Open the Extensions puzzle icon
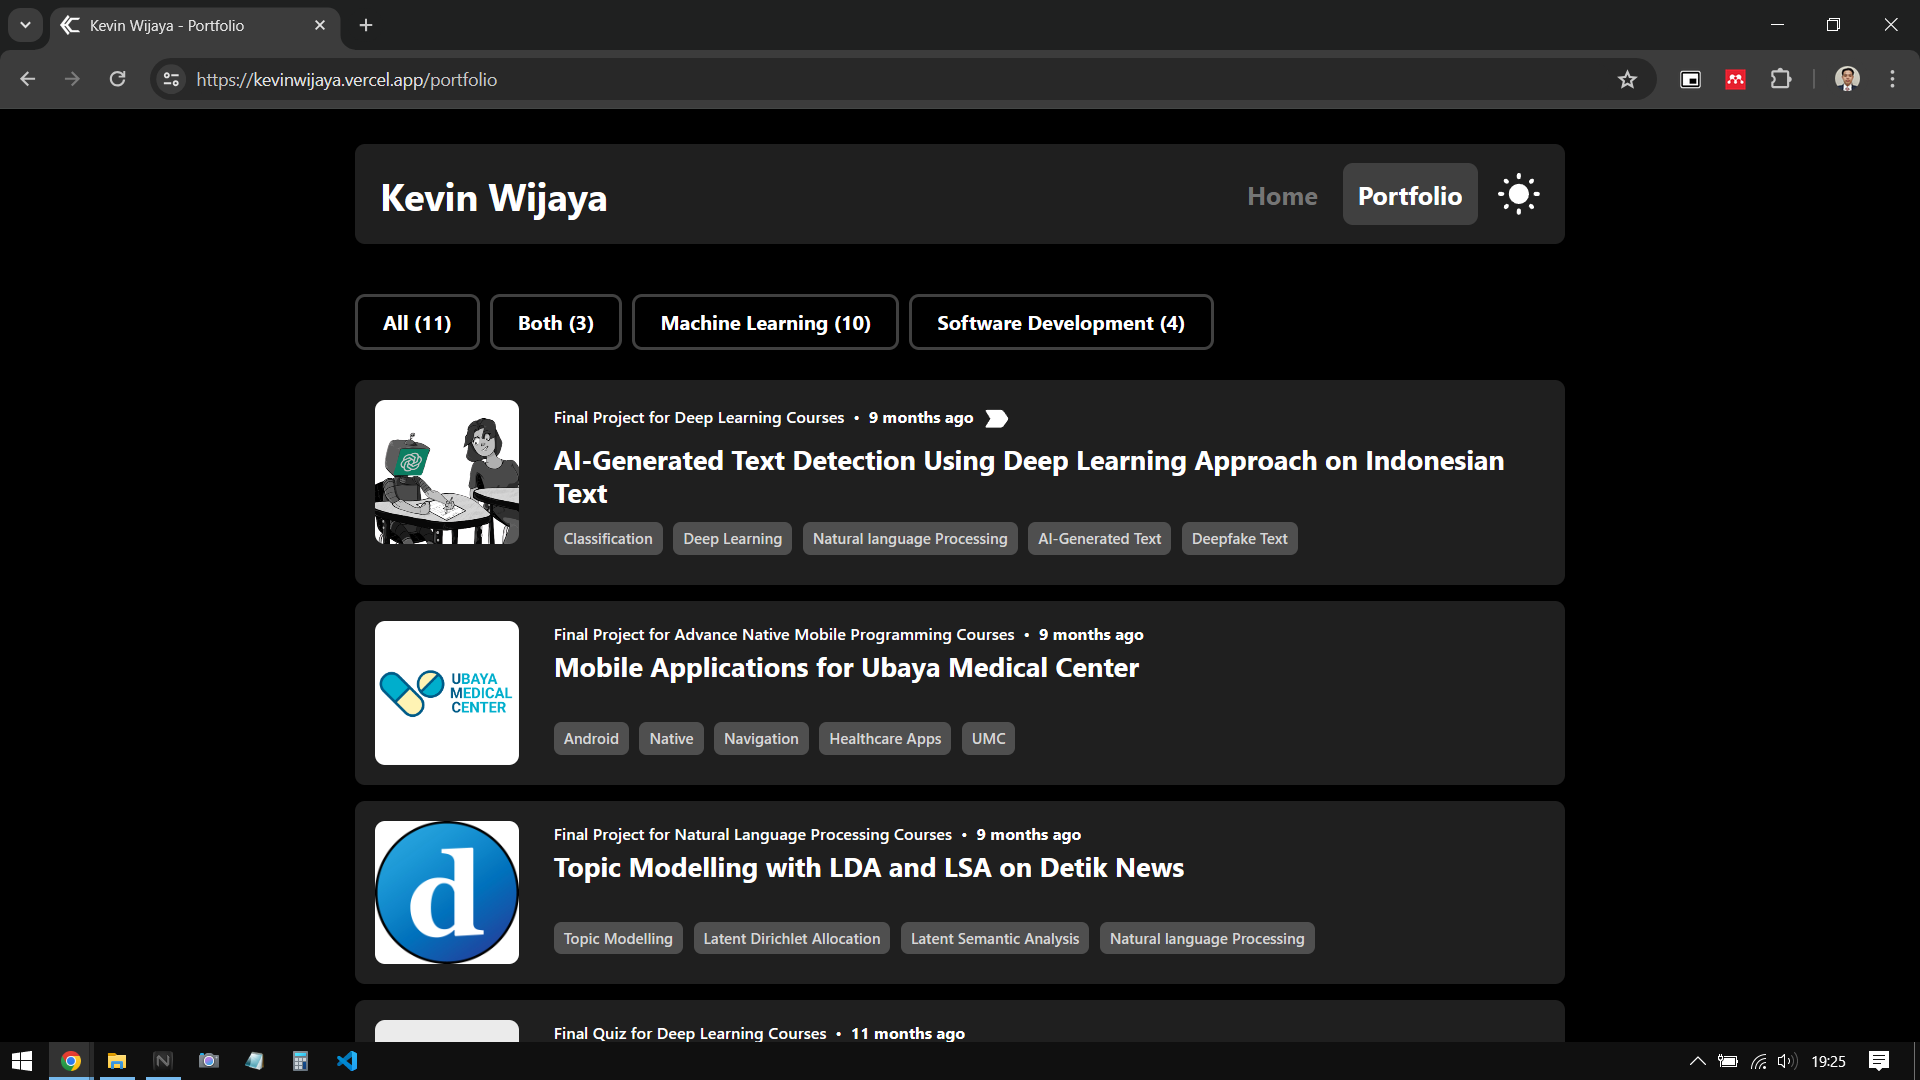Screen dimensions: 1920x1080 [x=1781, y=79]
